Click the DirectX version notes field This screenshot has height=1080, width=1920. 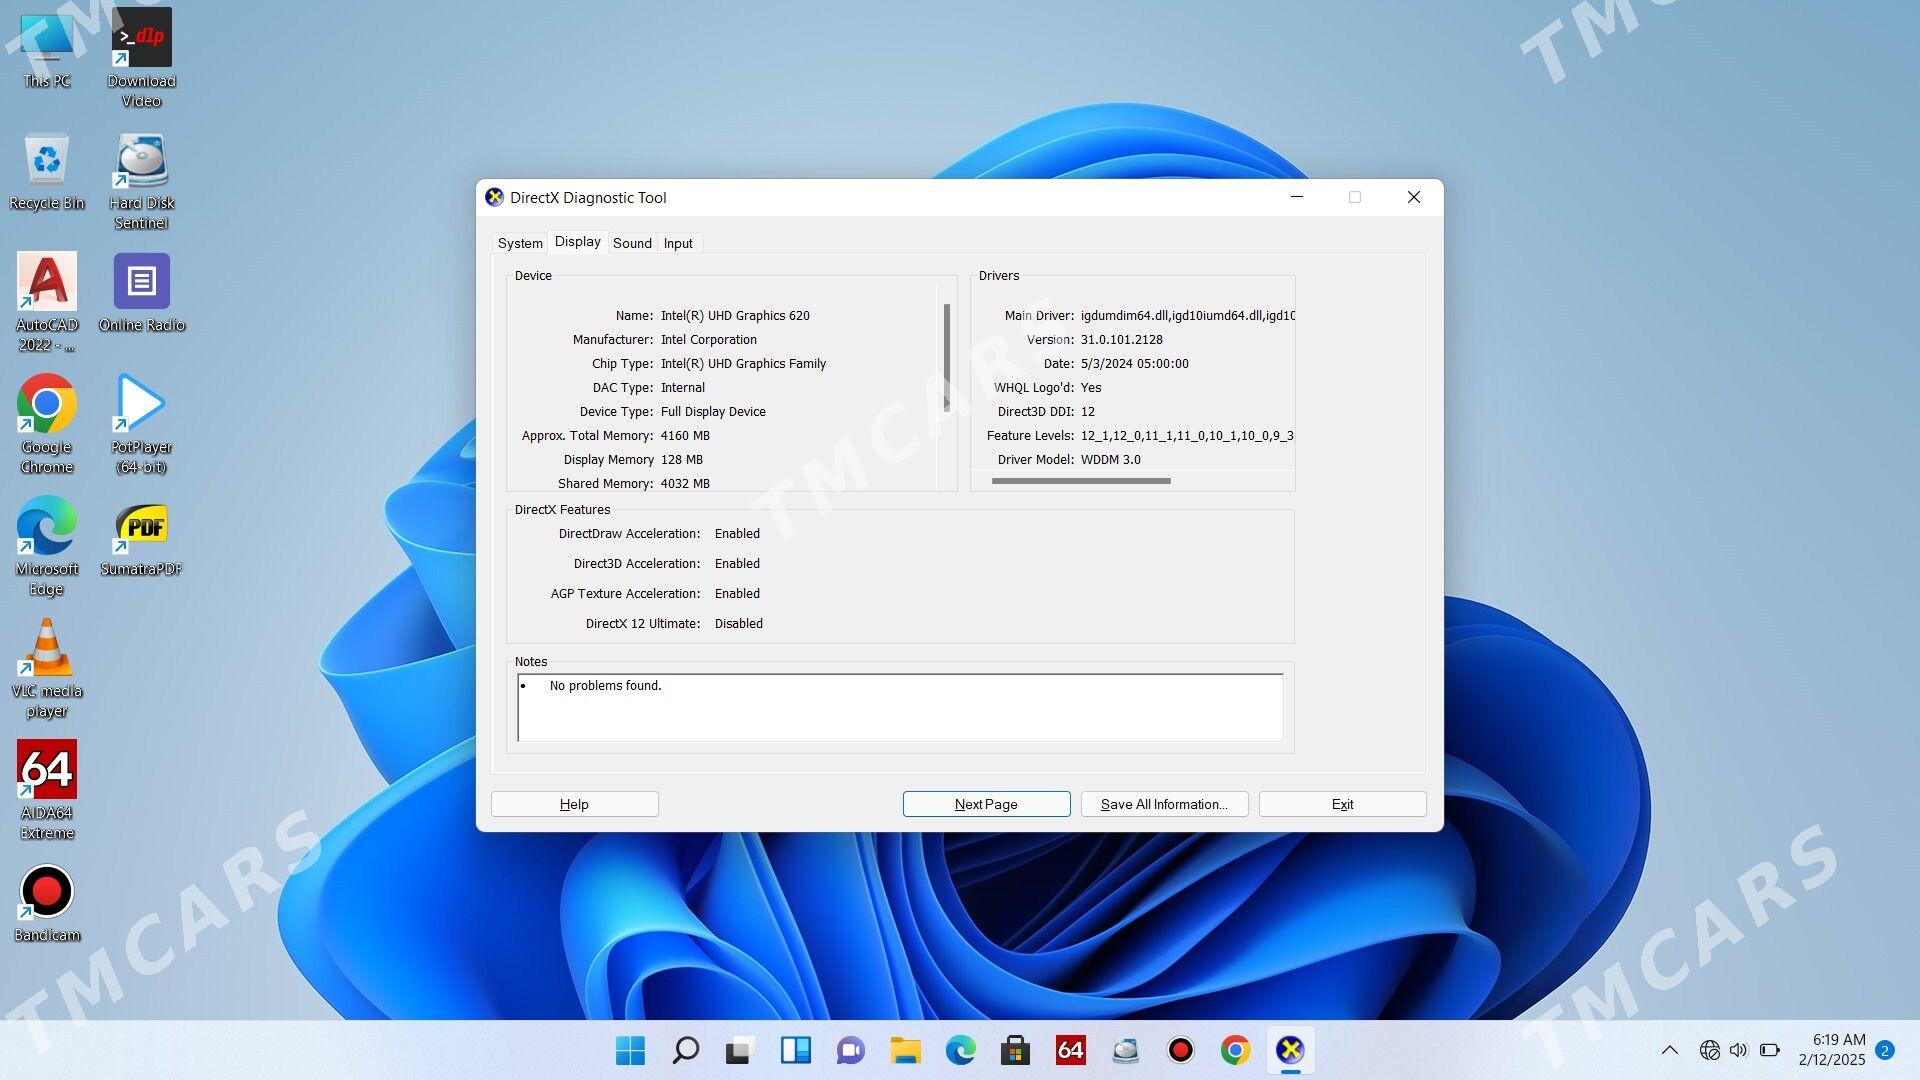click(902, 705)
